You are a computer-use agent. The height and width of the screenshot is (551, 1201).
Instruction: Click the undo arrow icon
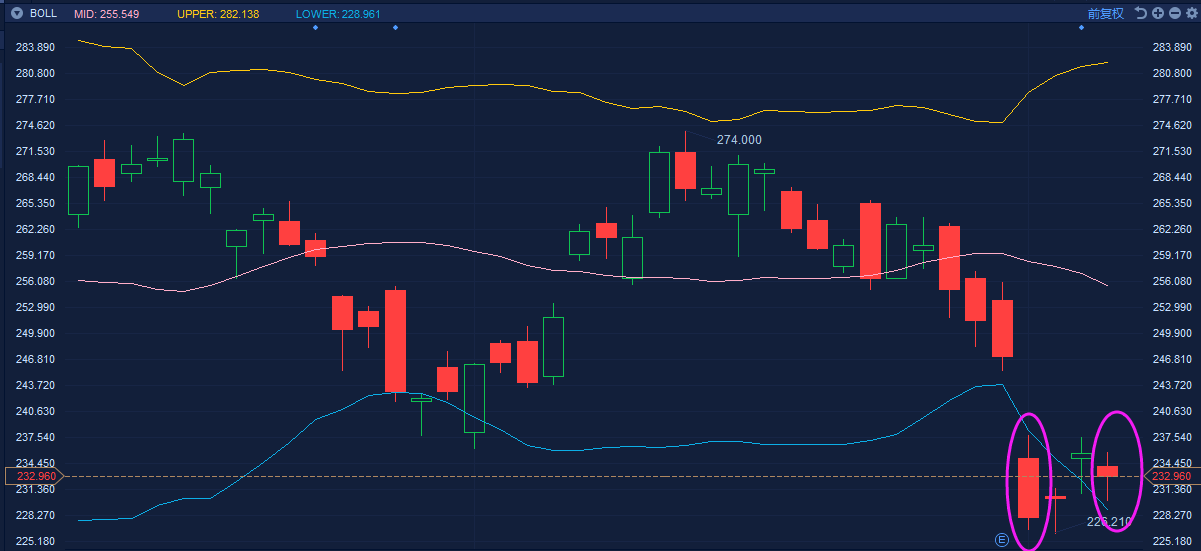1140,13
